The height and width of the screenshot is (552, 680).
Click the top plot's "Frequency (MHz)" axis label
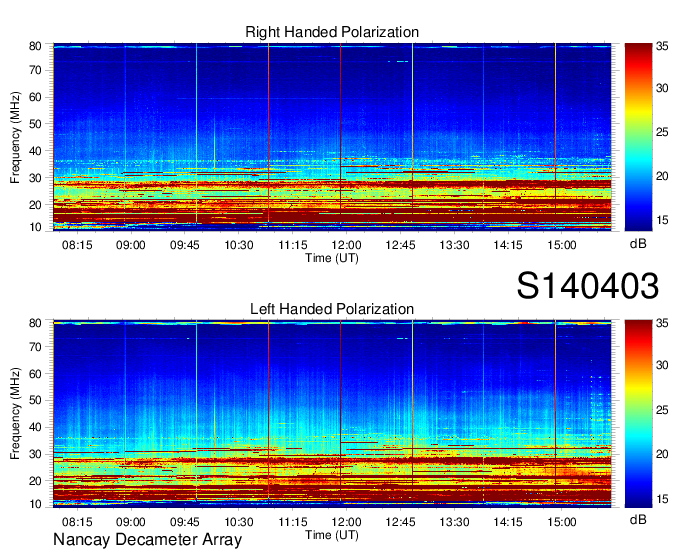pyautogui.click(x=16, y=137)
